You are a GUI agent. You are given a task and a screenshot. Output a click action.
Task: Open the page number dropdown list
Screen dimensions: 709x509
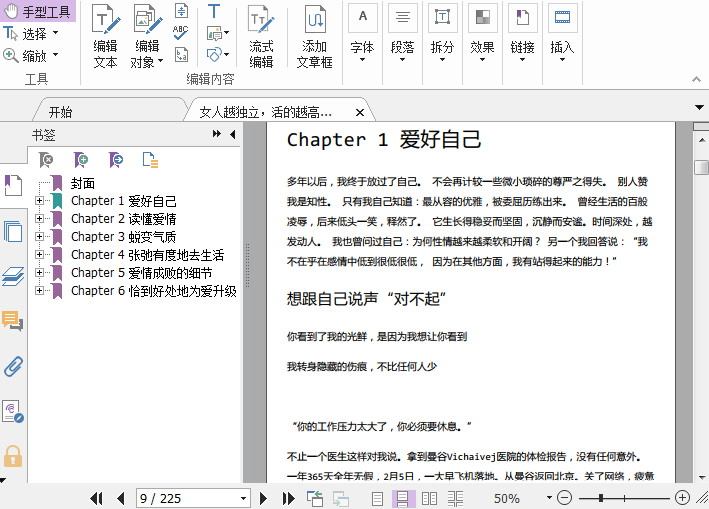click(243, 498)
